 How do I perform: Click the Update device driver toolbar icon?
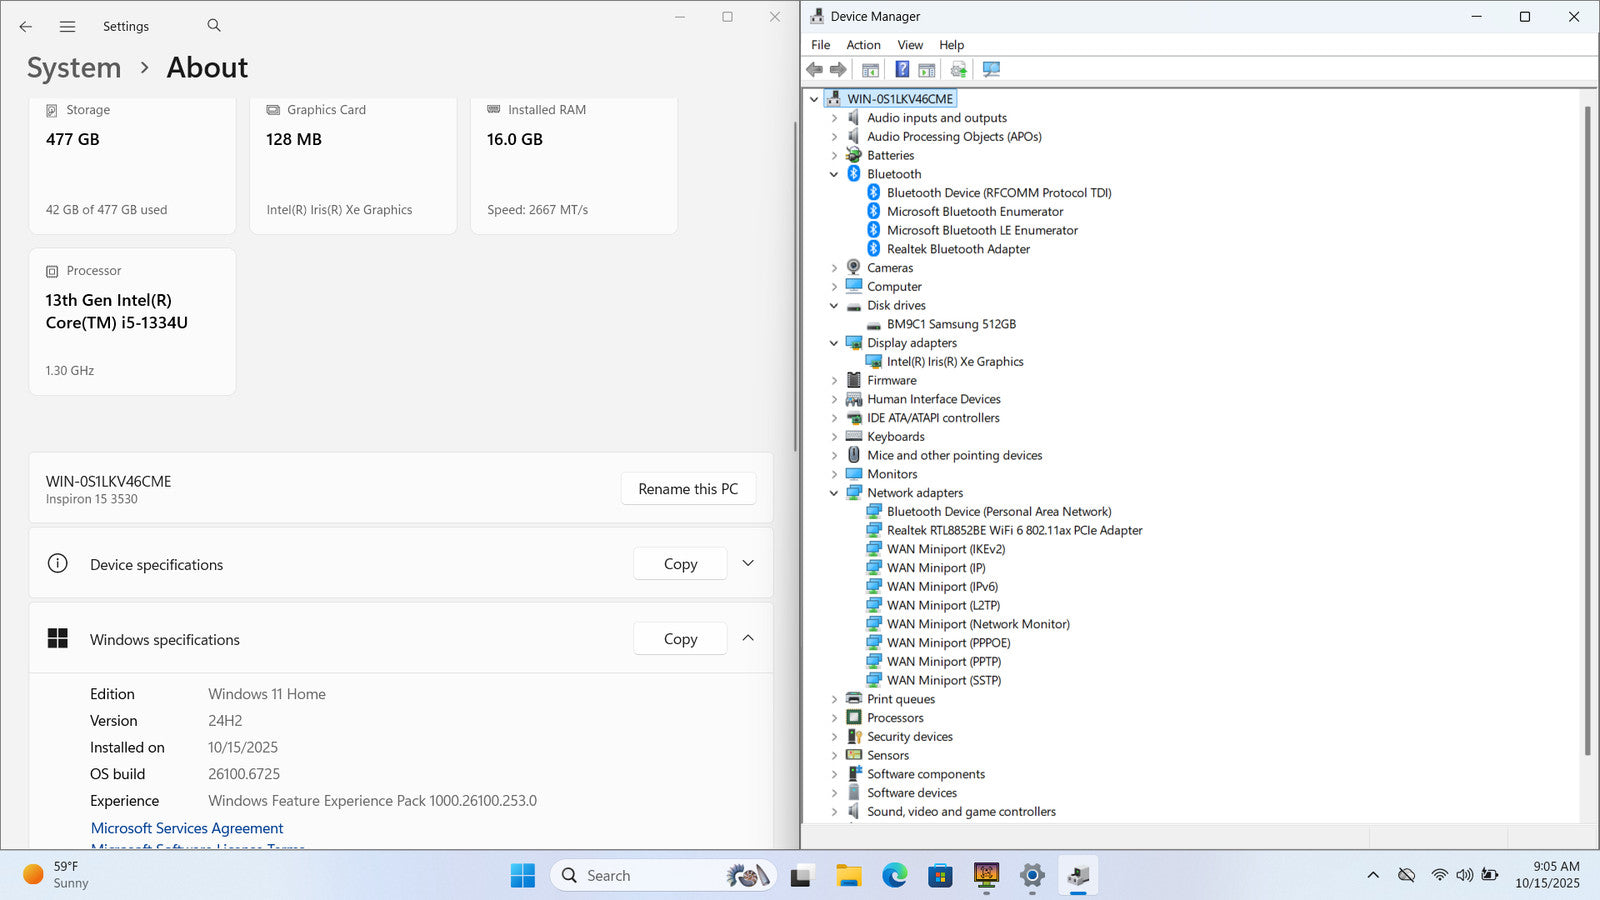(958, 69)
